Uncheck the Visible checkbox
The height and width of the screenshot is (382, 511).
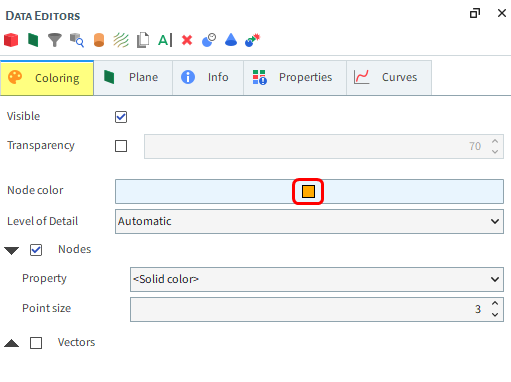tap(121, 117)
